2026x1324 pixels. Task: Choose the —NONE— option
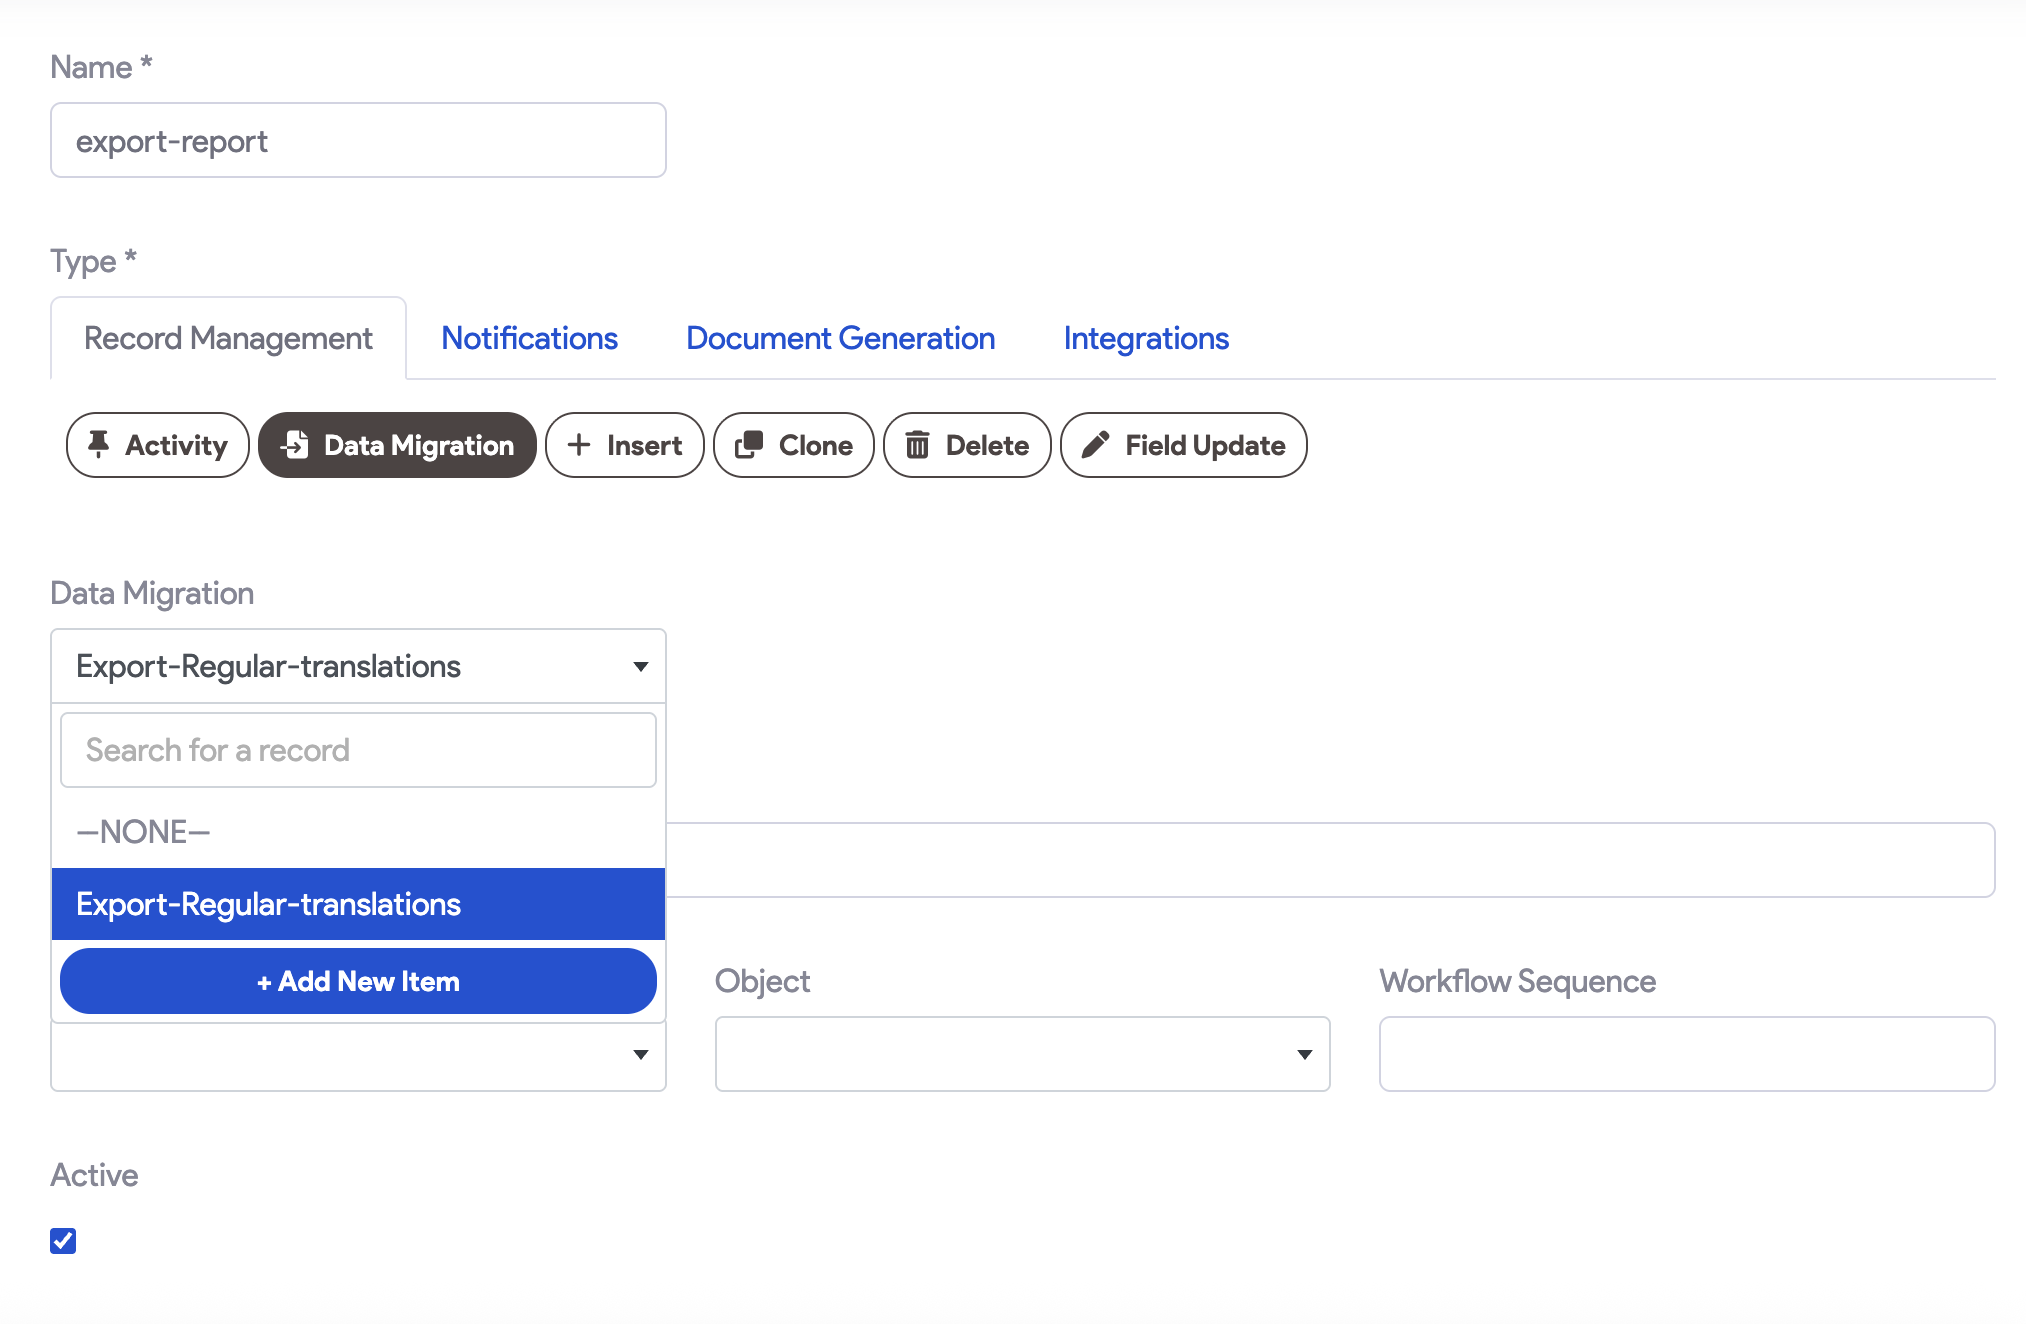144,832
